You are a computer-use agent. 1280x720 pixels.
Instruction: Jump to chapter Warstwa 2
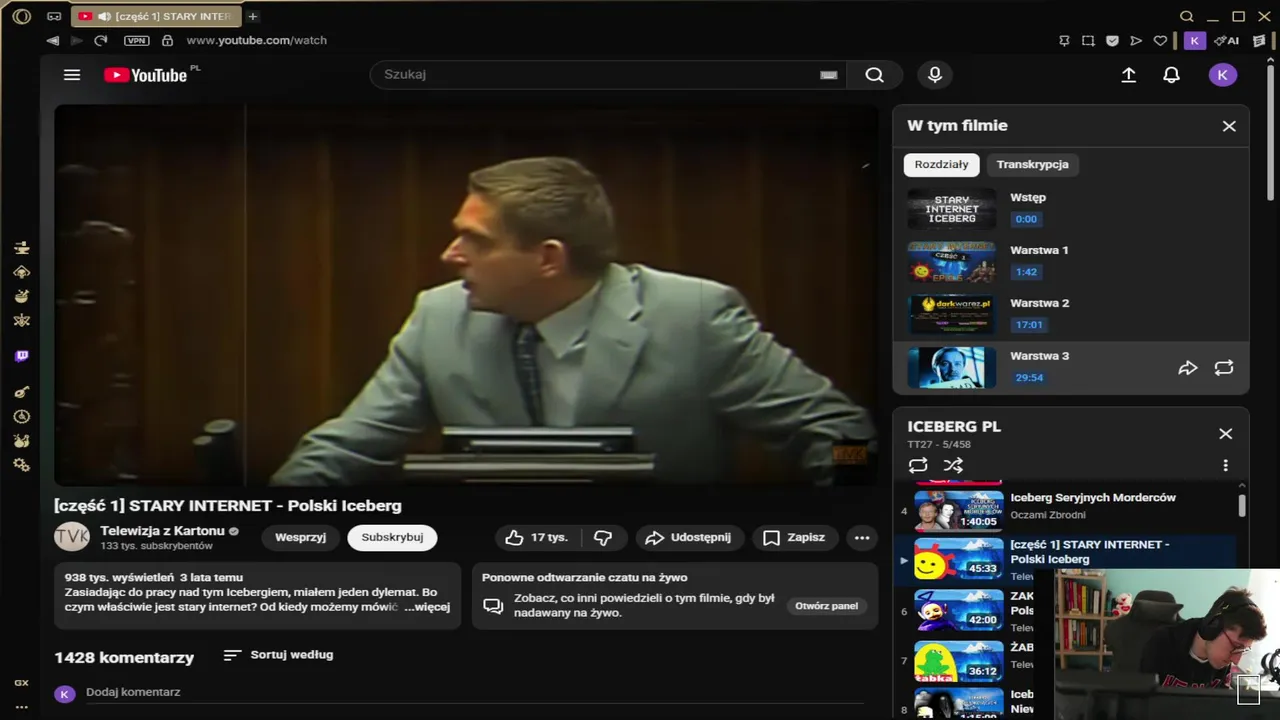pyautogui.click(x=1072, y=314)
